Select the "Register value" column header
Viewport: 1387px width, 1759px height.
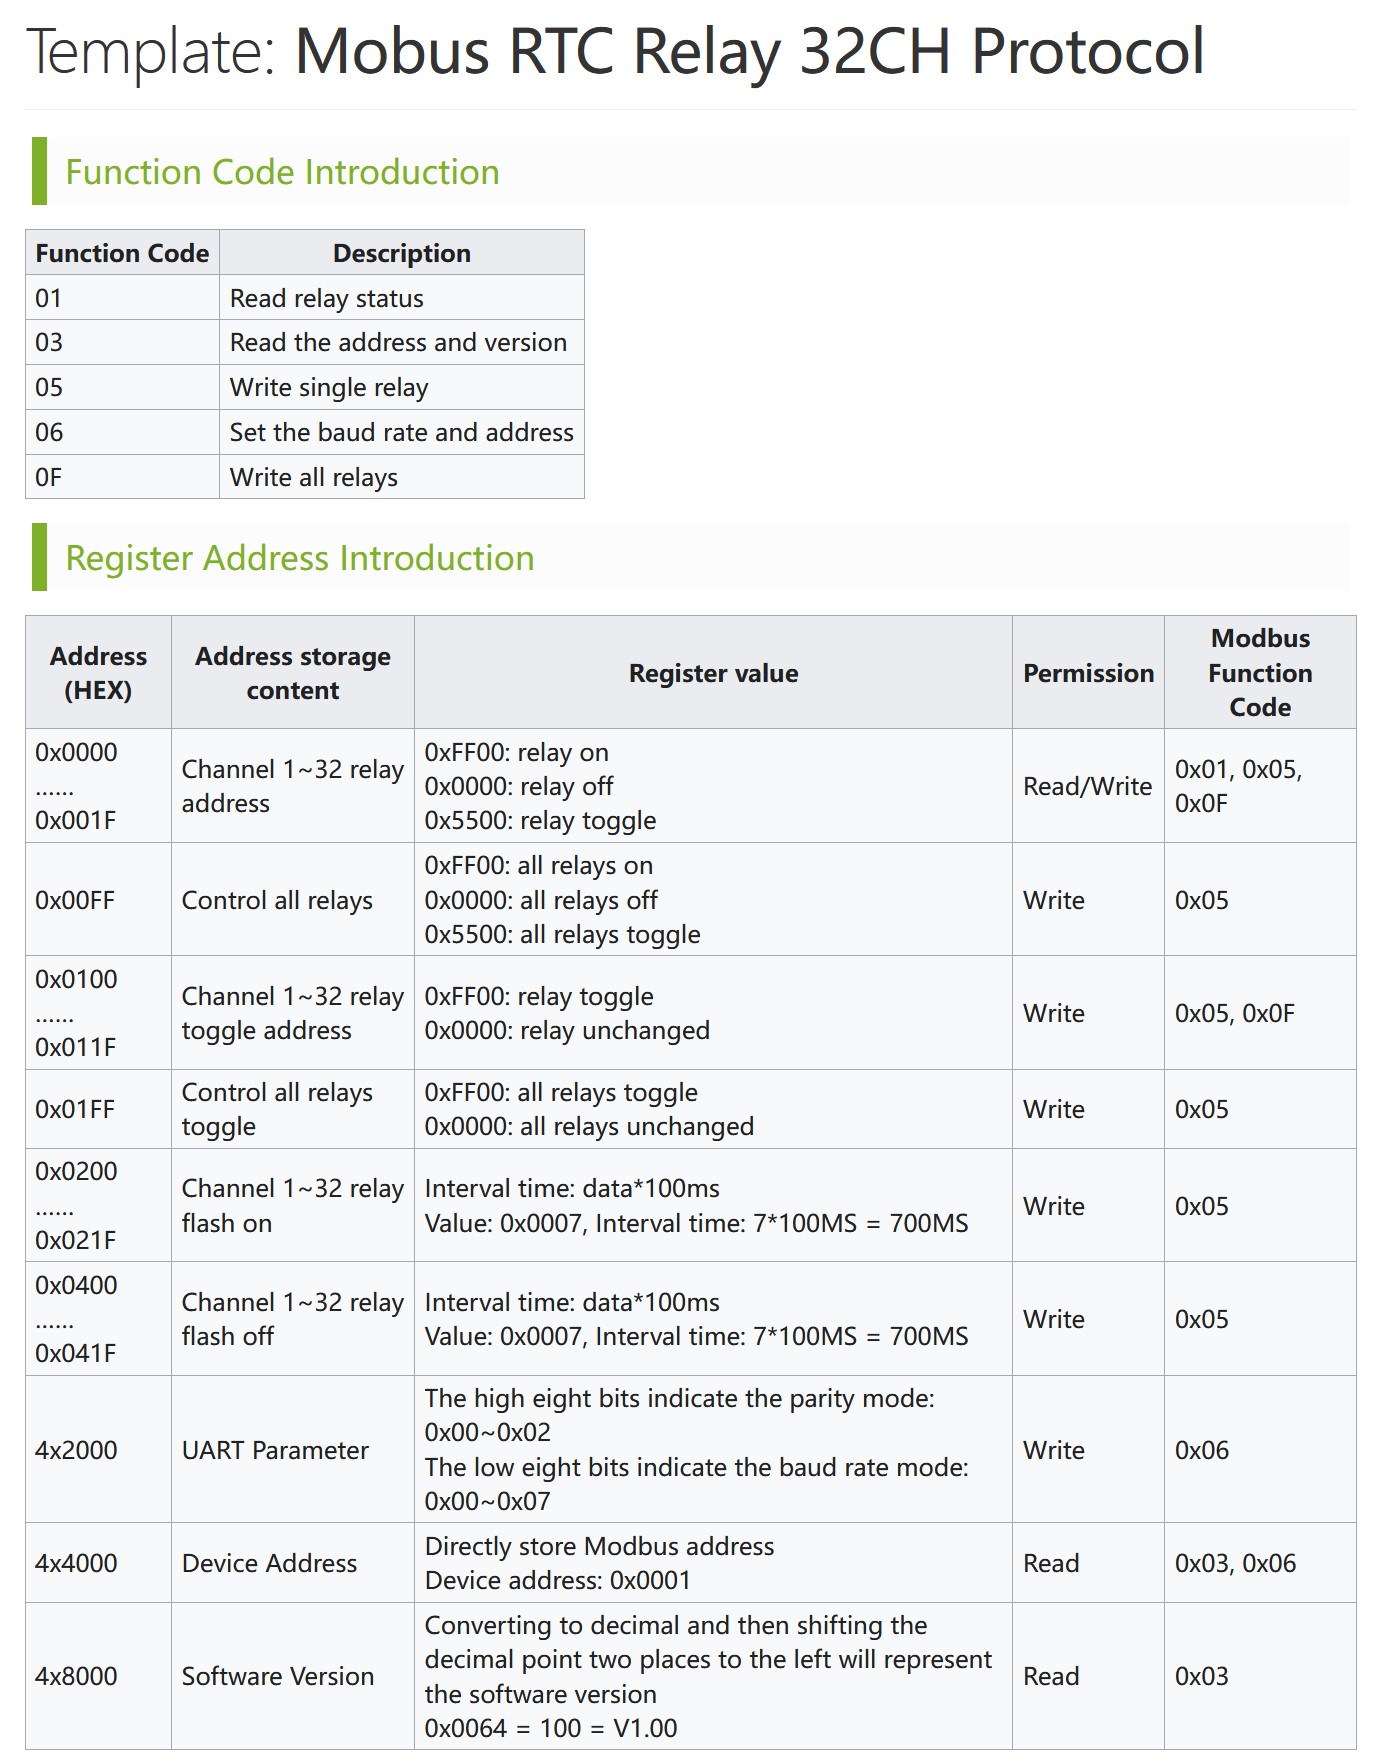click(x=713, y=673)
